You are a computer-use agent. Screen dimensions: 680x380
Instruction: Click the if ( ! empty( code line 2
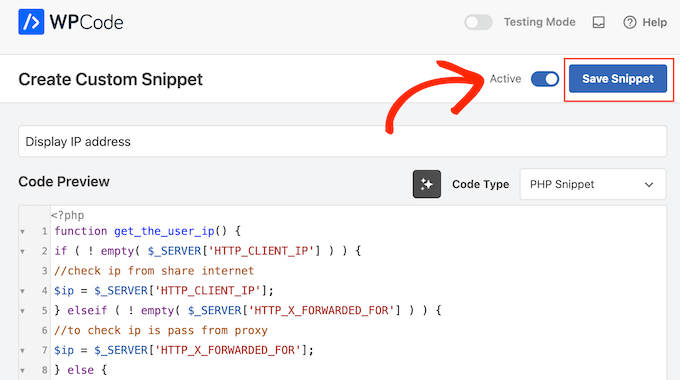(x=208, y=251)
